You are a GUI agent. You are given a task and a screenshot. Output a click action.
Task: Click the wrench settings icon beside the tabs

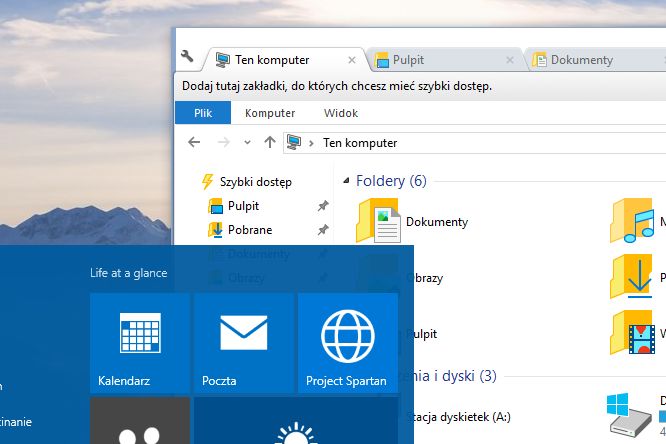187,56
